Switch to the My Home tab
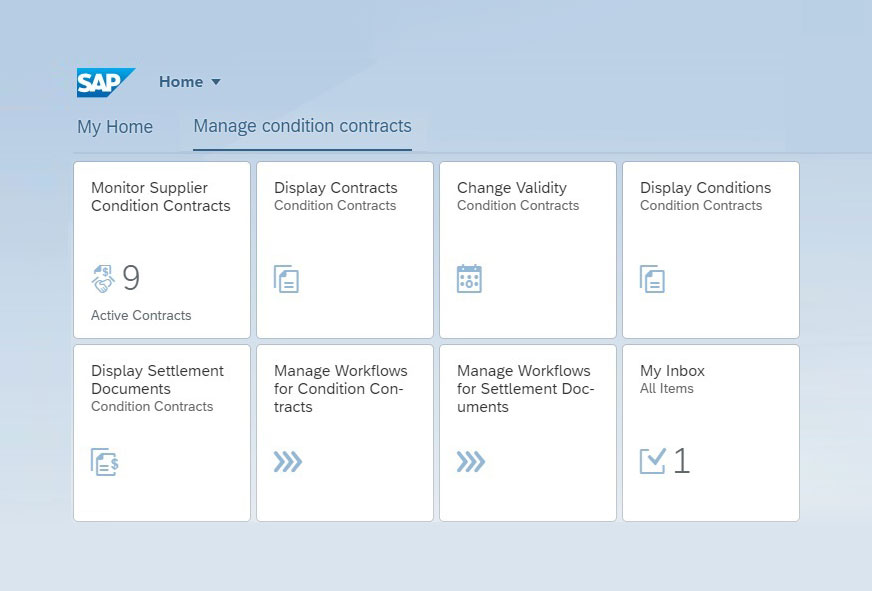 pos(115,127)
